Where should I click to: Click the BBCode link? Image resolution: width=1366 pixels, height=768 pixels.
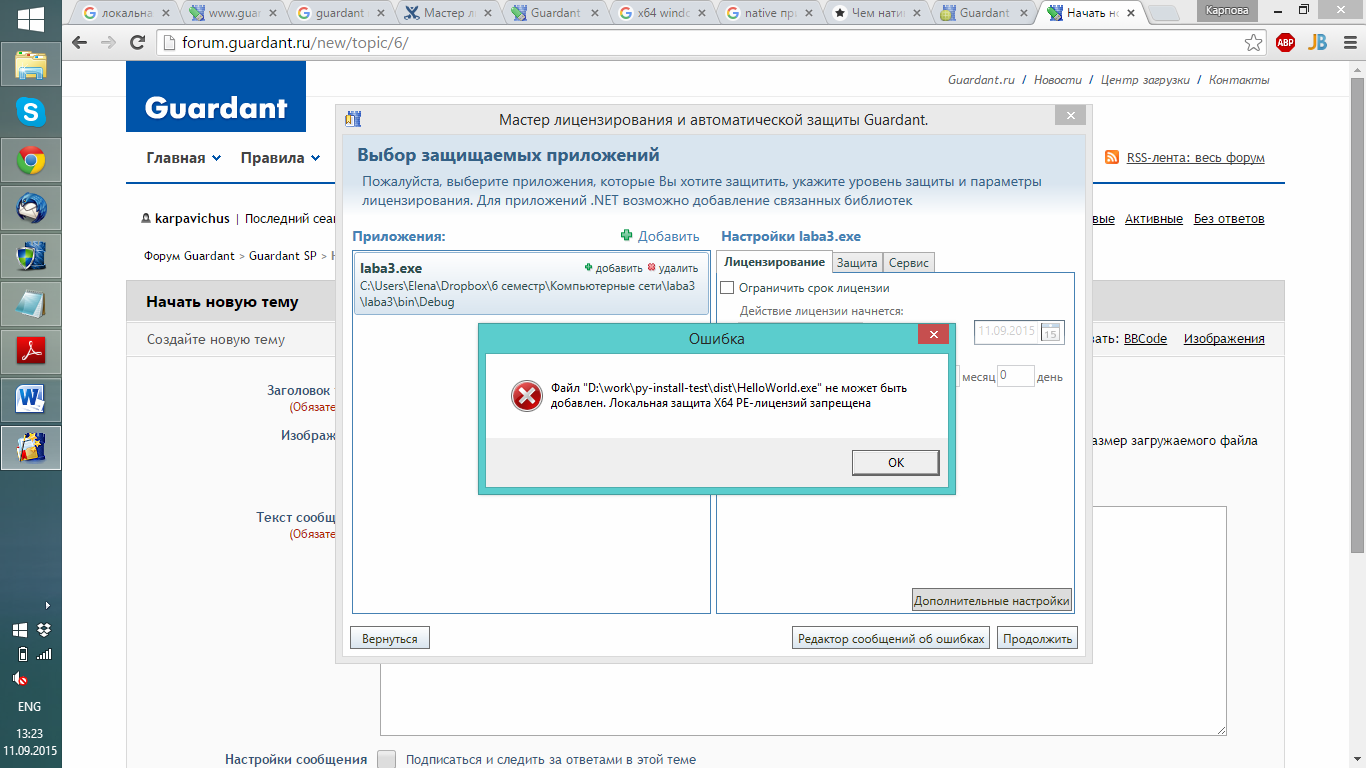coord(1145,339)
